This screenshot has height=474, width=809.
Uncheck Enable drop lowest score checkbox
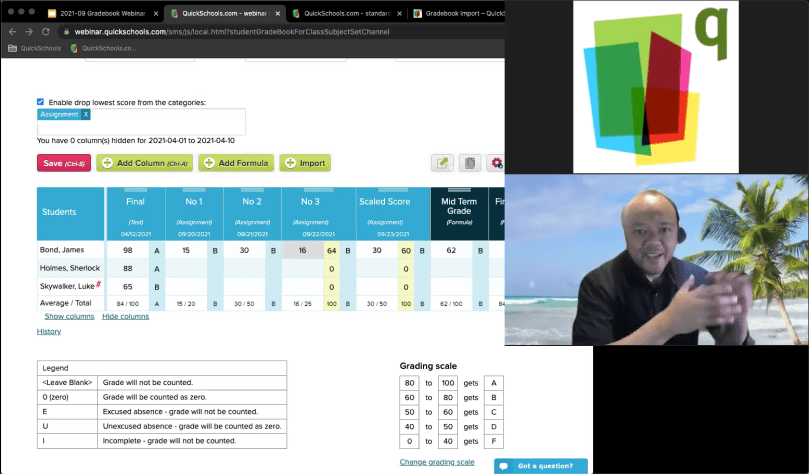pos(41,102)
